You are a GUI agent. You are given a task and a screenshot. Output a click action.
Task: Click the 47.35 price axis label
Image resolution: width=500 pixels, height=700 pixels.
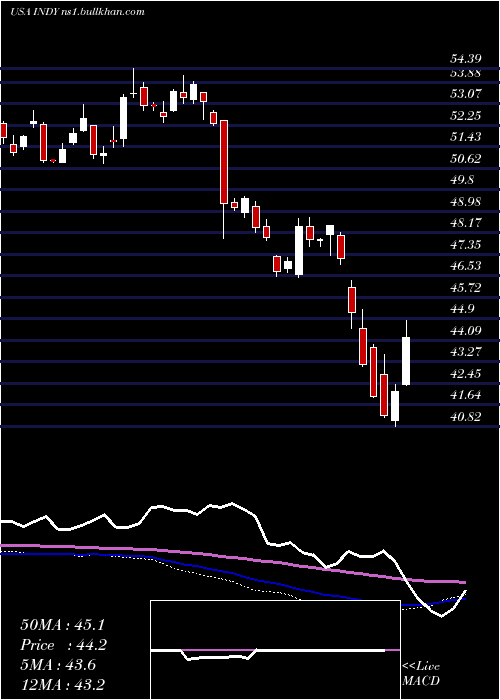(x=465, y=245)
